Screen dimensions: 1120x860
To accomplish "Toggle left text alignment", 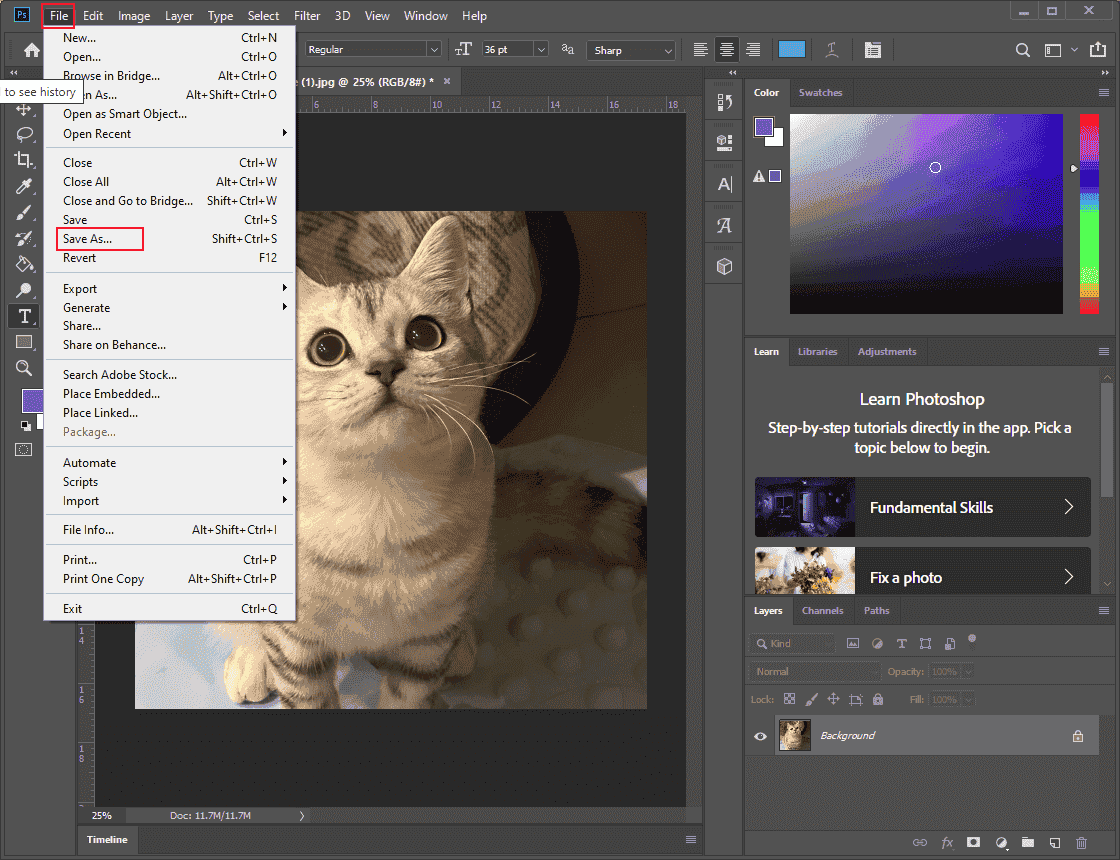I will pos(700,49).
